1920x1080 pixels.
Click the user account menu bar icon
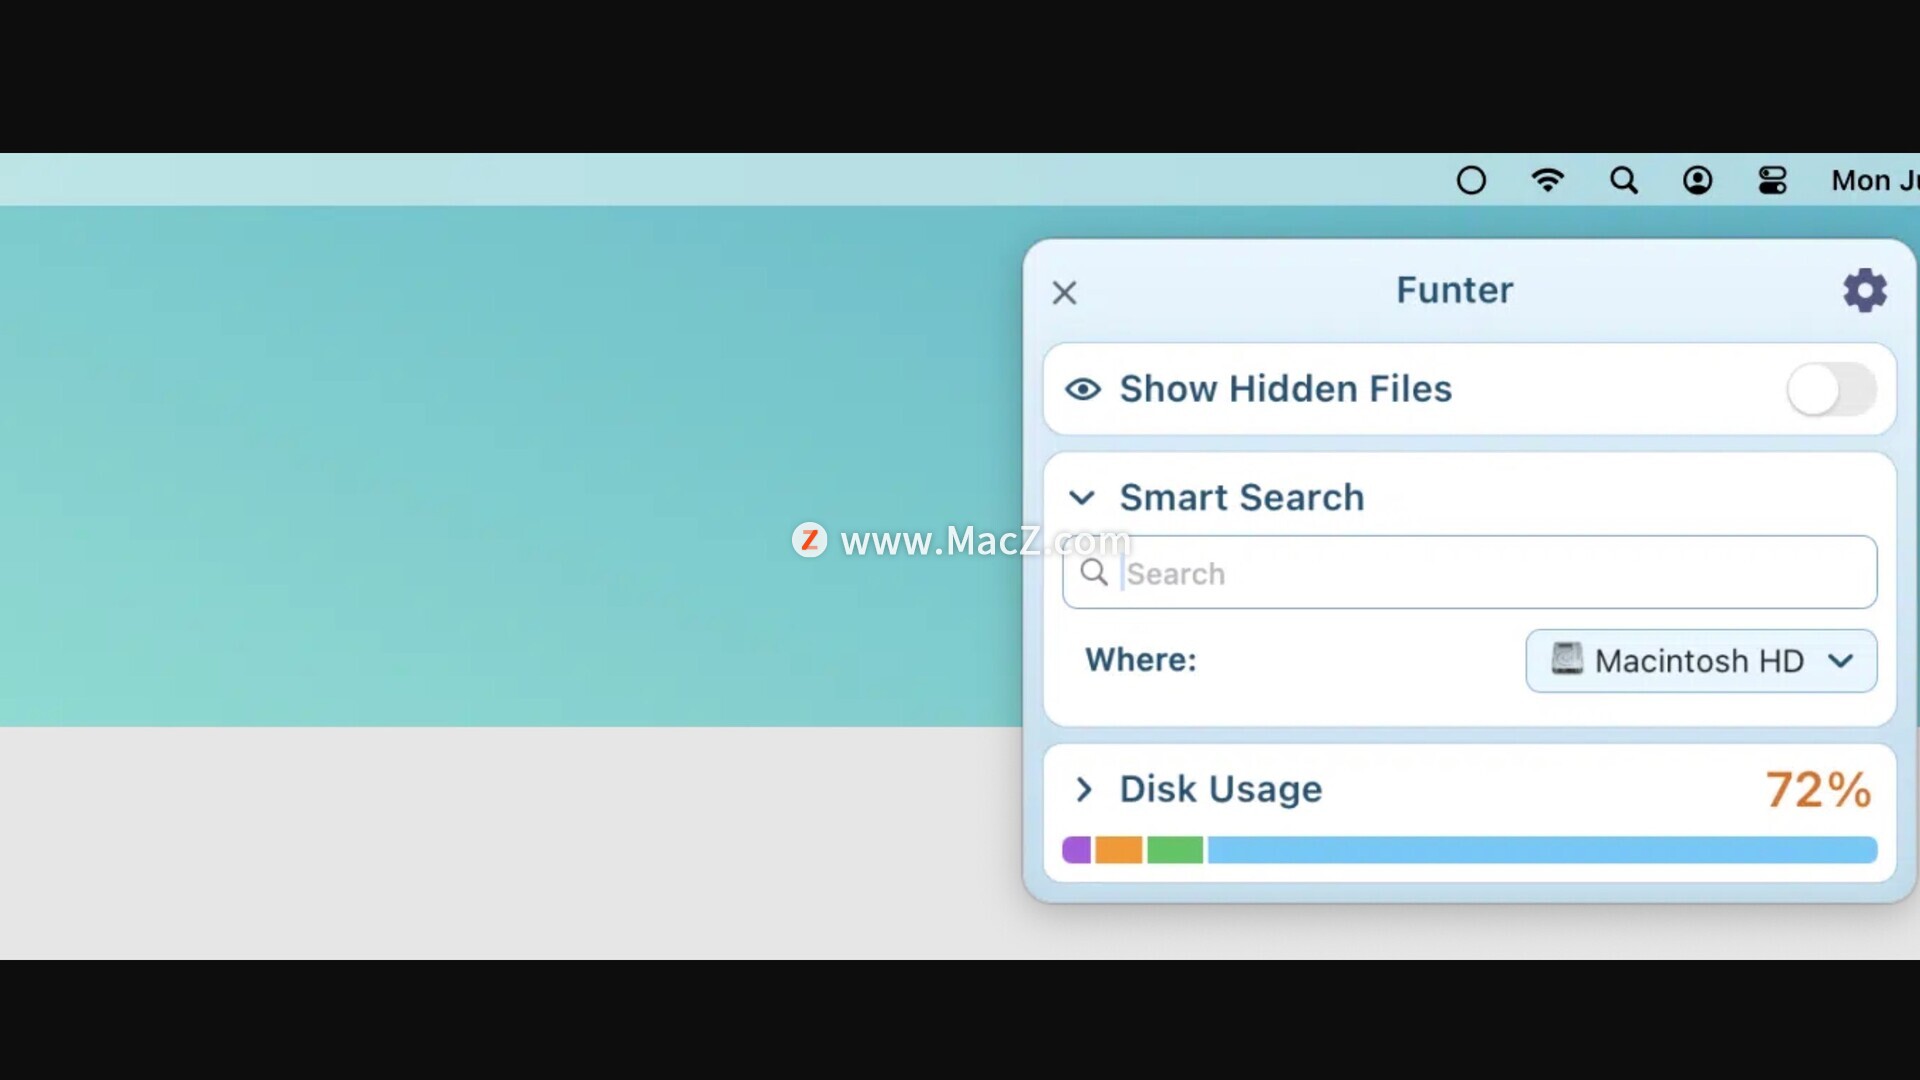(x=1697, y=180)
